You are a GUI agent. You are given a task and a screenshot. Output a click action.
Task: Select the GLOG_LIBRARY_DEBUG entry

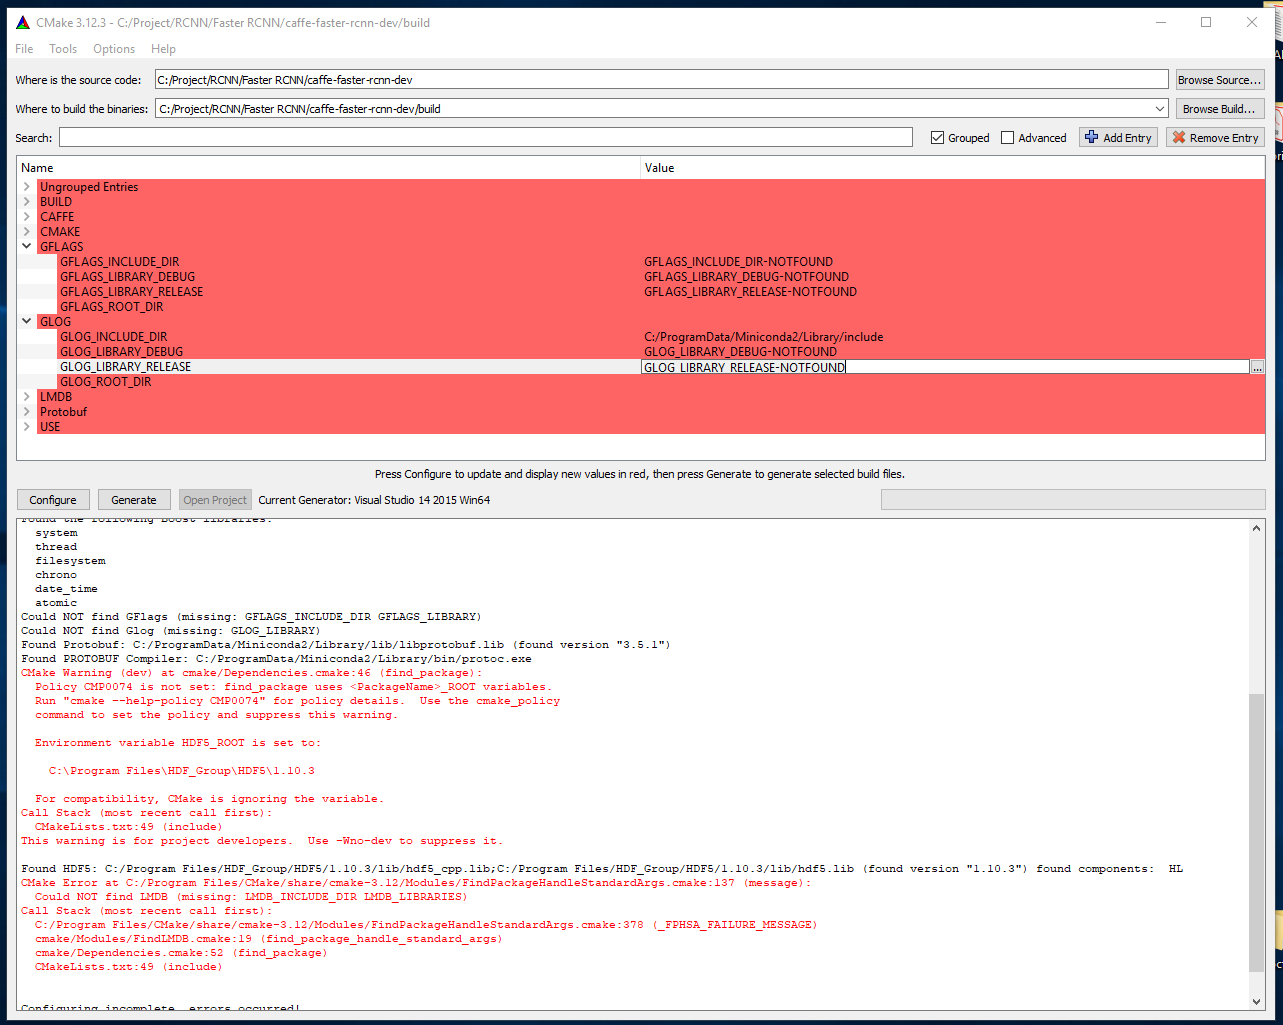click(122, 352)
